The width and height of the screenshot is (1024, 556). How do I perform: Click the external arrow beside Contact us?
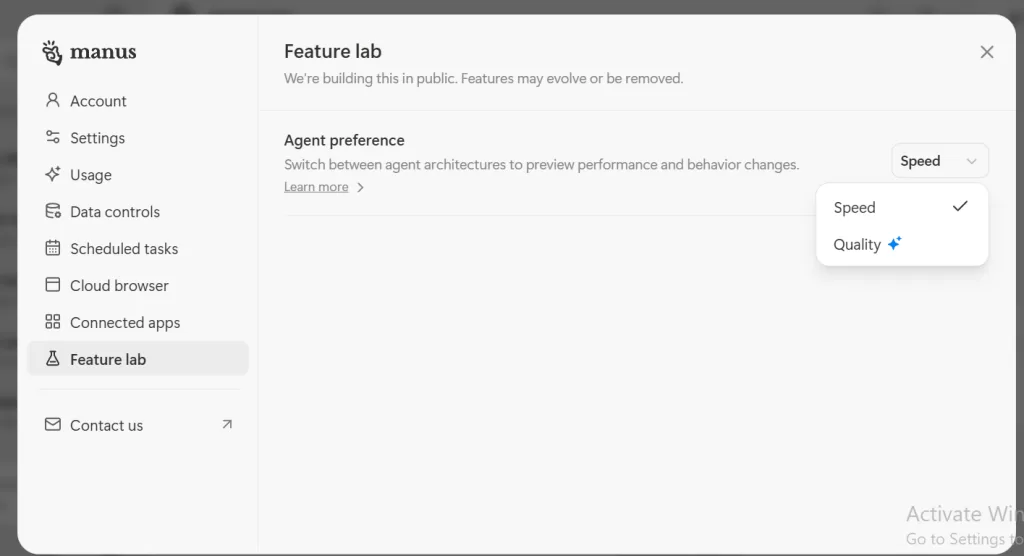point(227,425)
